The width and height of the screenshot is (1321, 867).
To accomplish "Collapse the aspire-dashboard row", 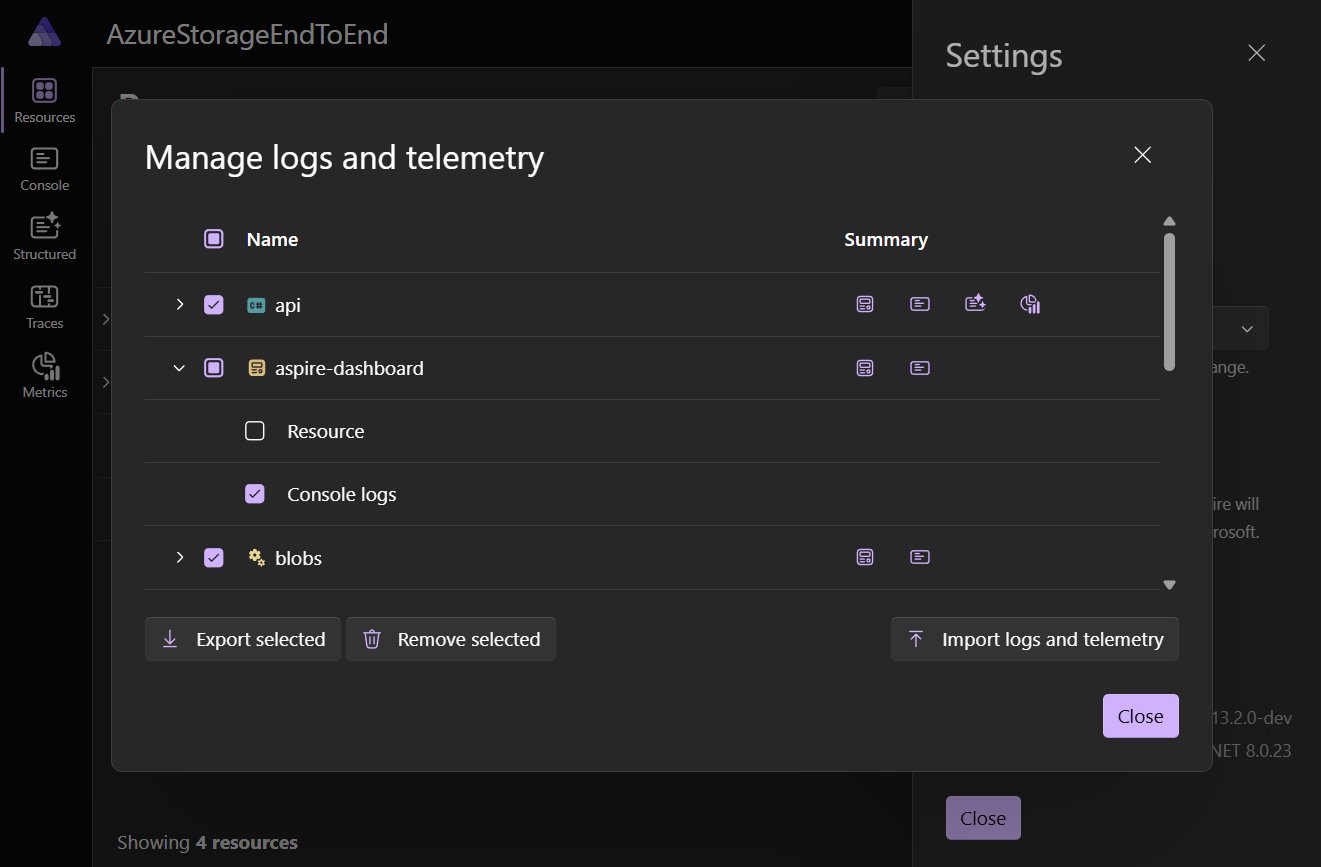I will point(179,367).
